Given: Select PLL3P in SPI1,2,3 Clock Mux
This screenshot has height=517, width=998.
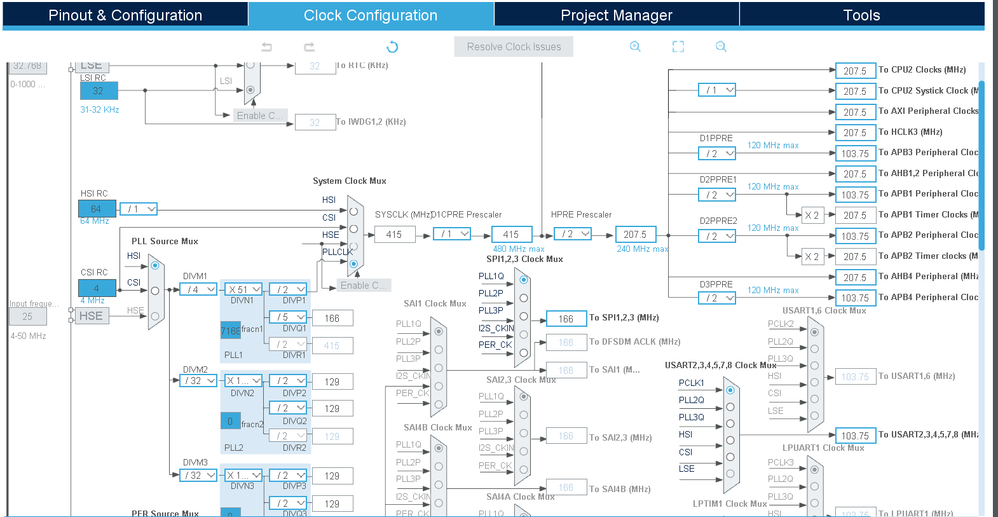Looking at the screenshot, I should (x=523, y=316).
